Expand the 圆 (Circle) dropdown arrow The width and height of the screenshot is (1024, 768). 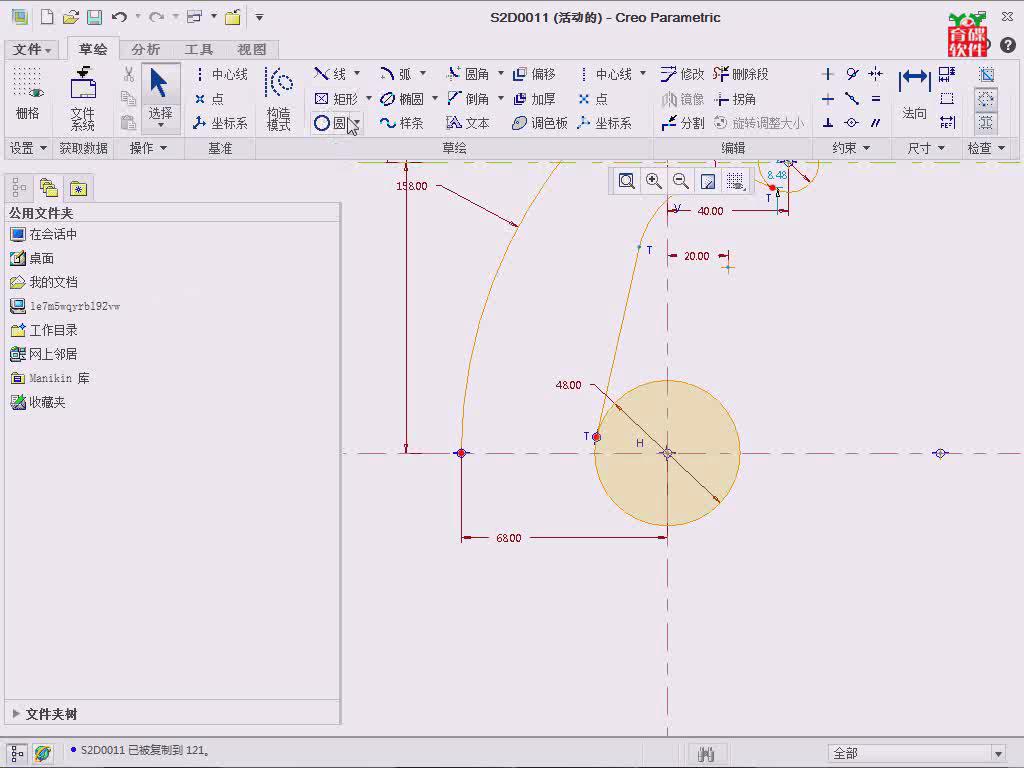point(357,123)
